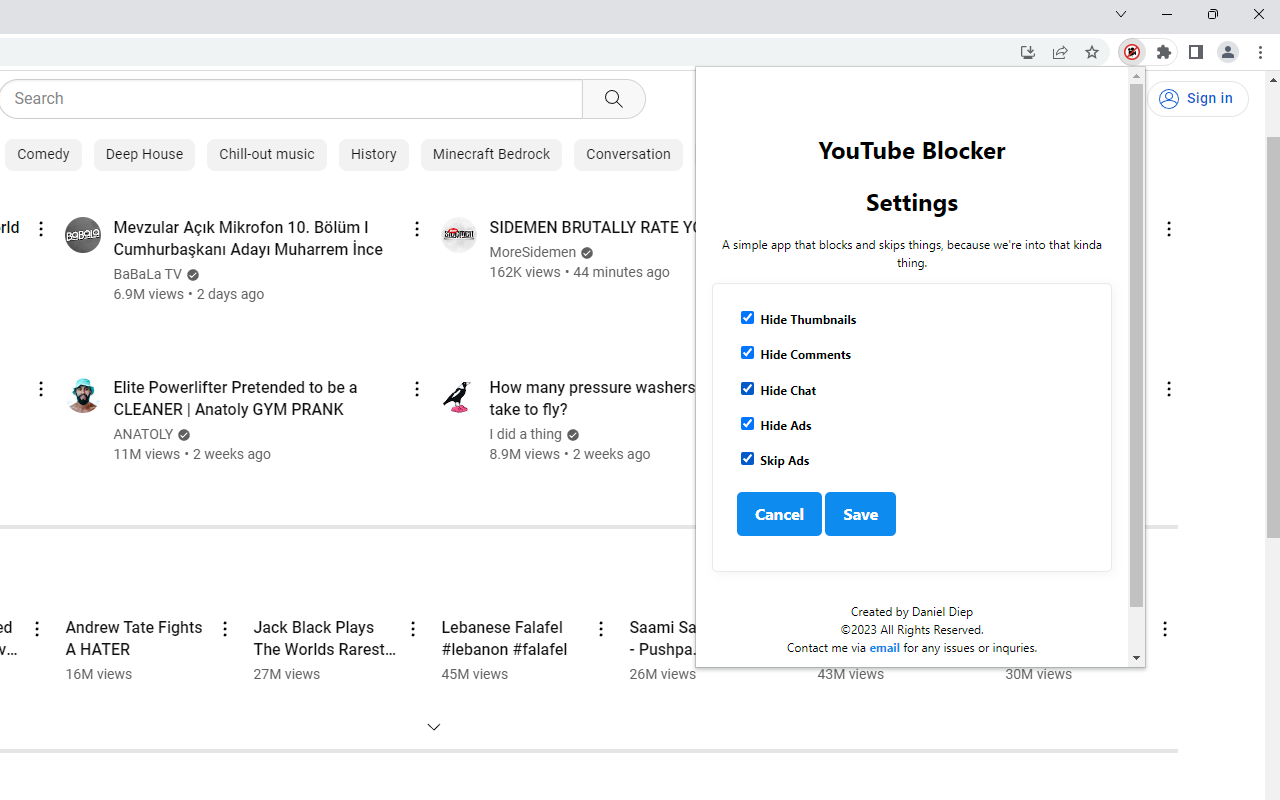Open options for Lebanese Falafel short
1280x800 pixels.
(x=601, y=629)
